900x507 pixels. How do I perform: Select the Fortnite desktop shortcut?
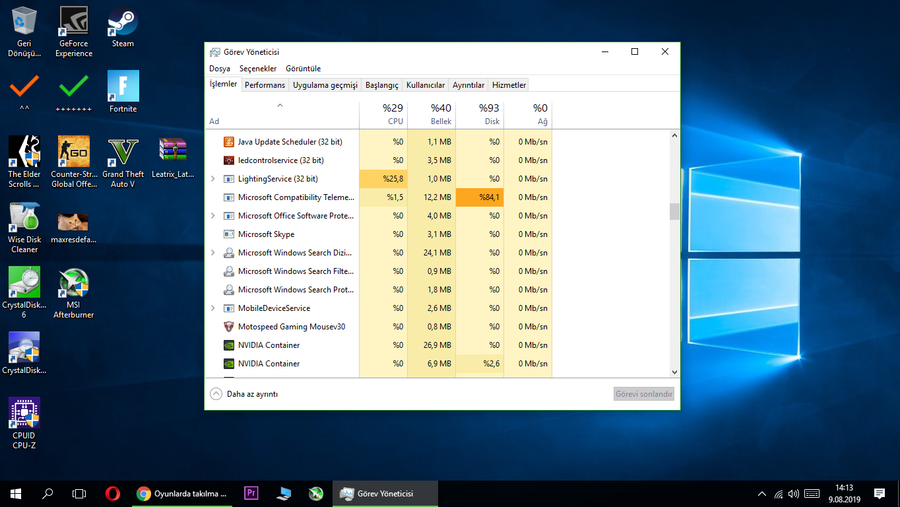pos(123,92)
